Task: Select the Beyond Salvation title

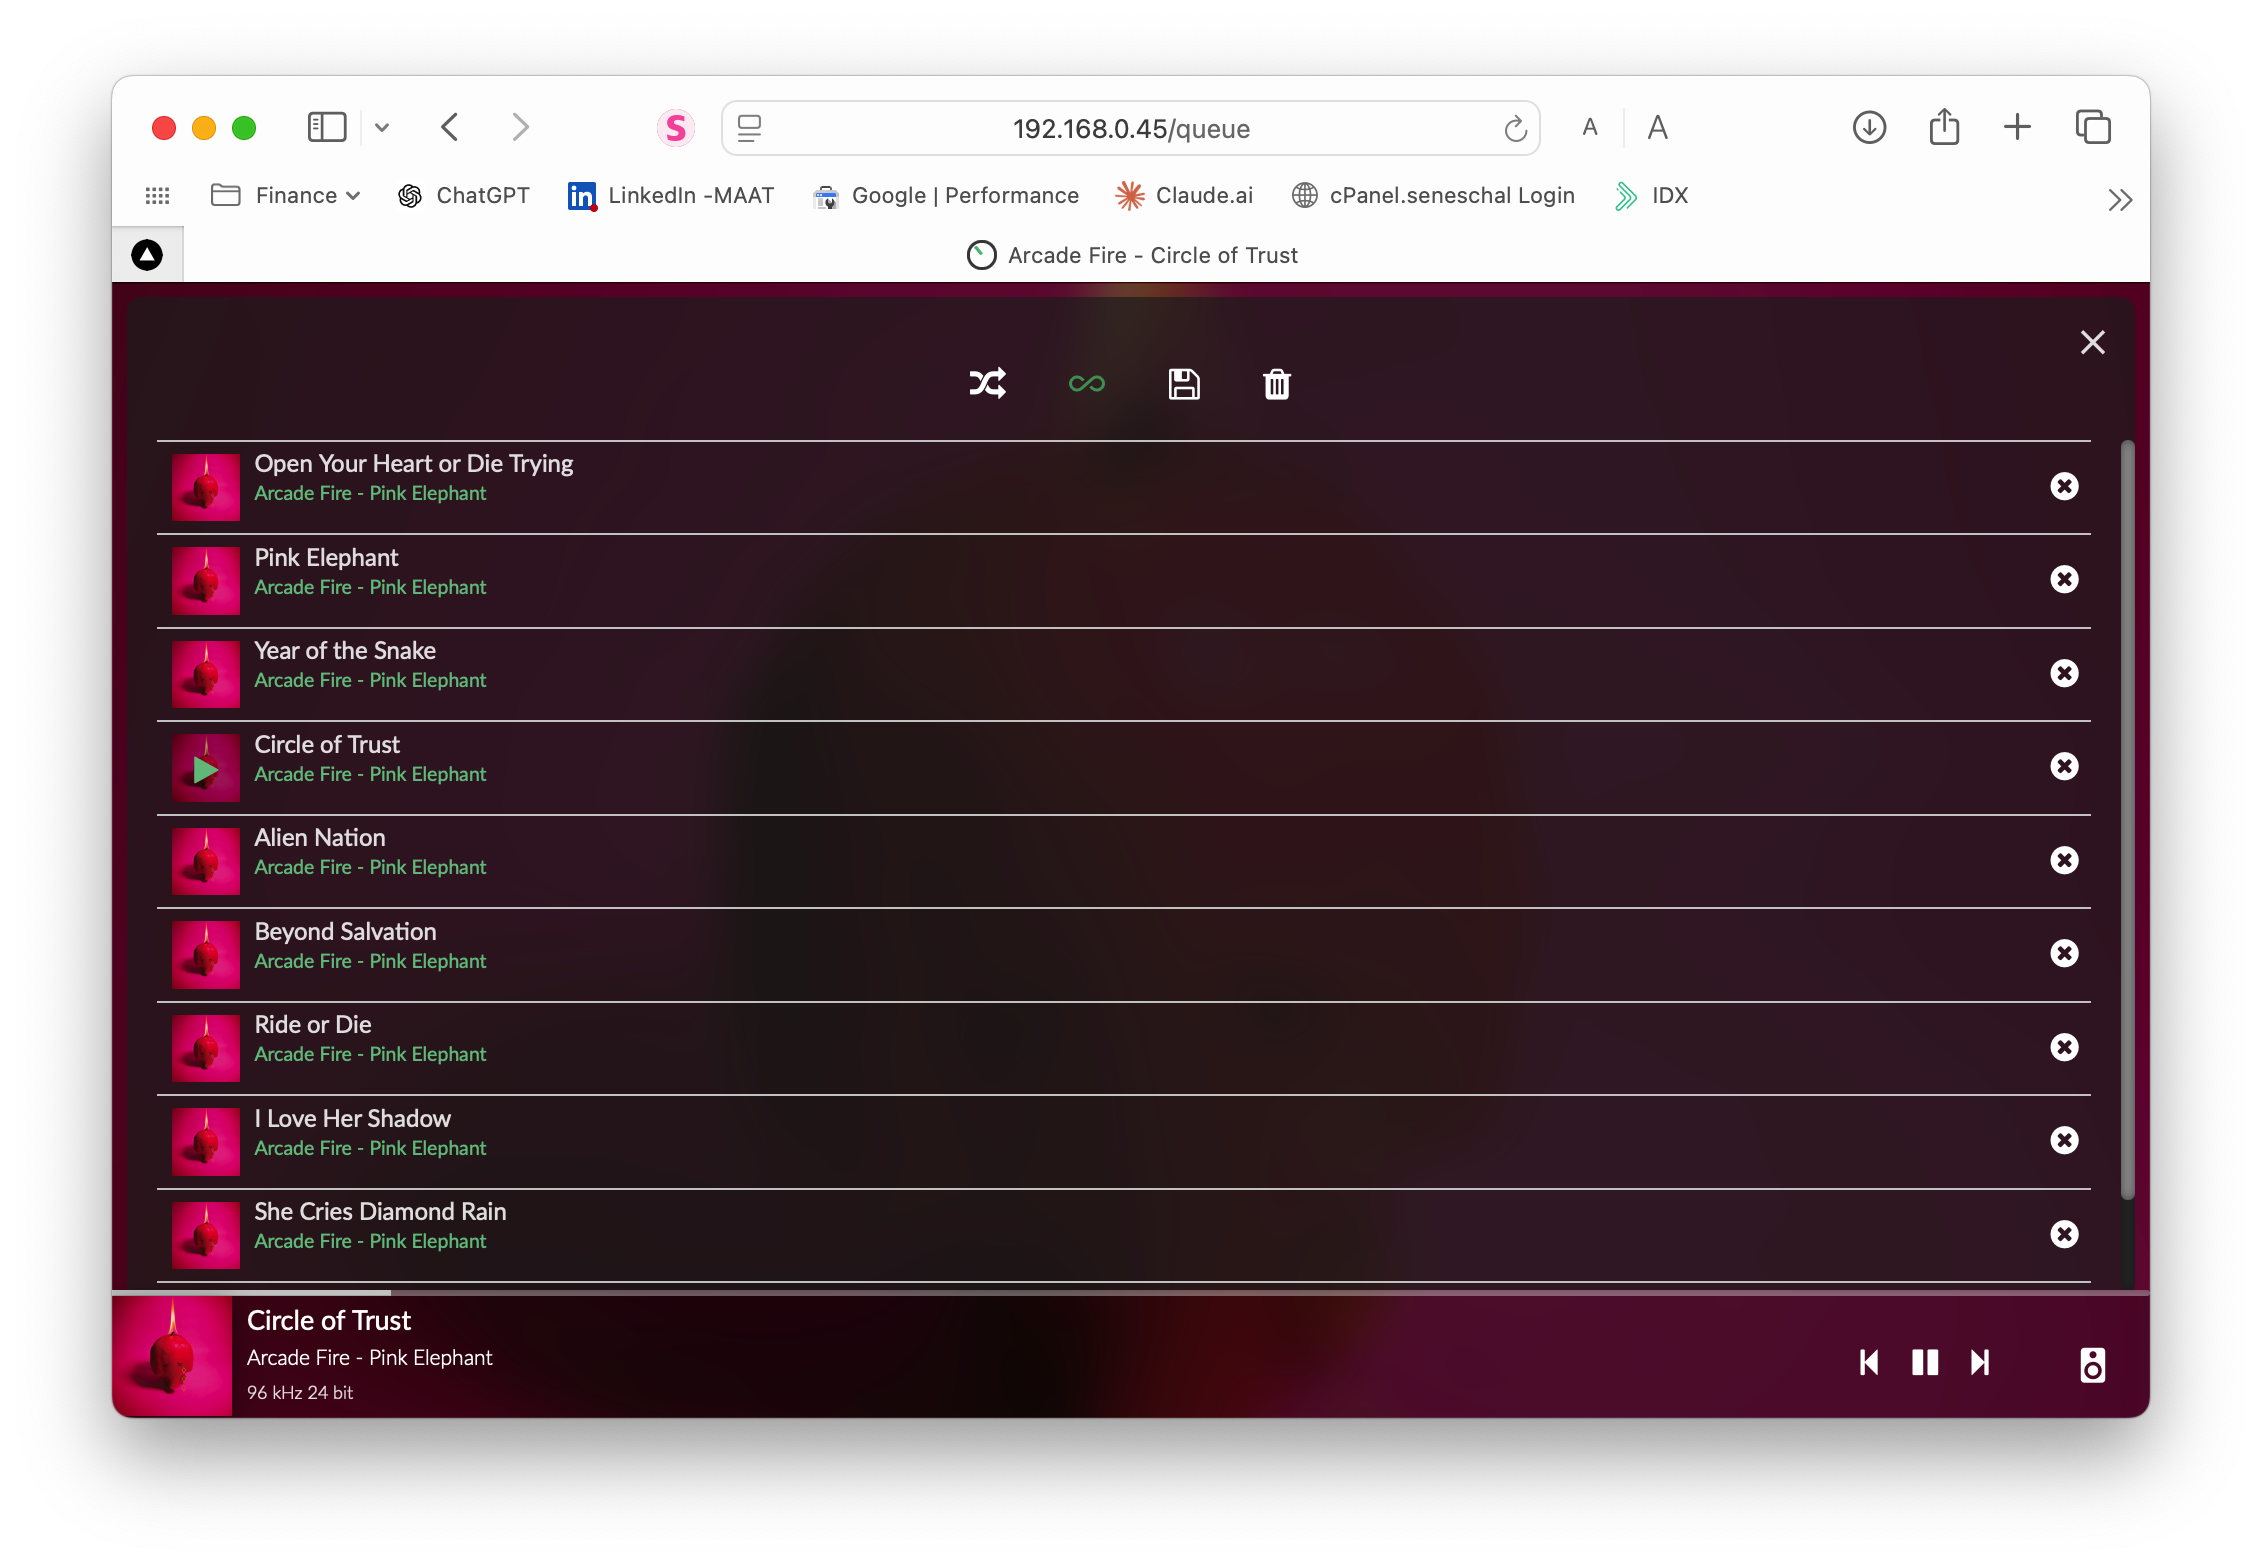Action: click(345, 932)
